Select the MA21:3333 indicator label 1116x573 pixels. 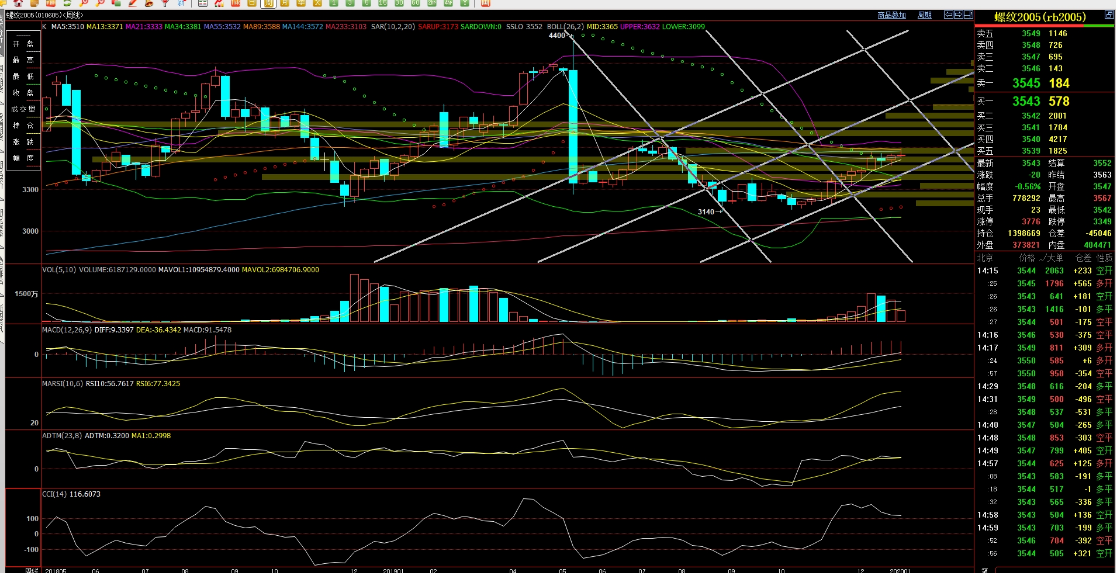tap(144, 26)
